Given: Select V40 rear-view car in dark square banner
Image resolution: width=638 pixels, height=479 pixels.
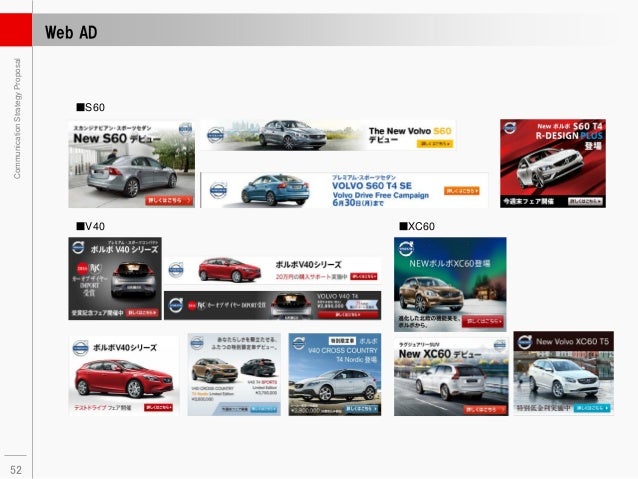Looking at the screenshot, I should pos(133,280).
